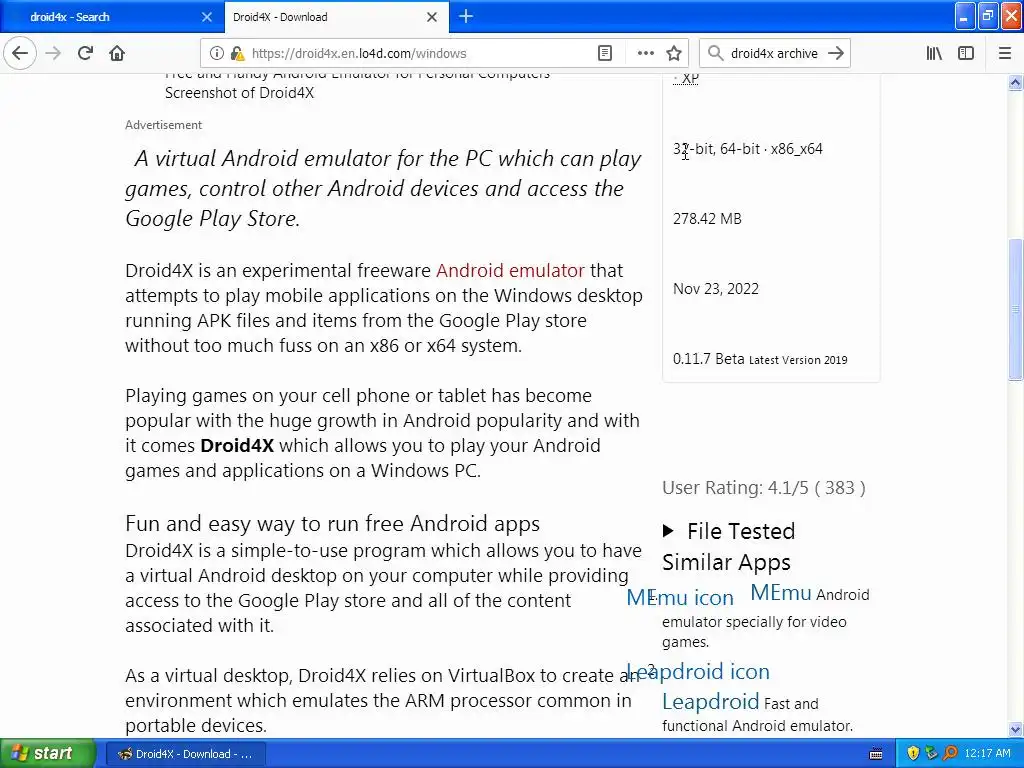Open the Firefox hamburger menu
This screenshot has height=768, width=1024.
coord(1004,54)
